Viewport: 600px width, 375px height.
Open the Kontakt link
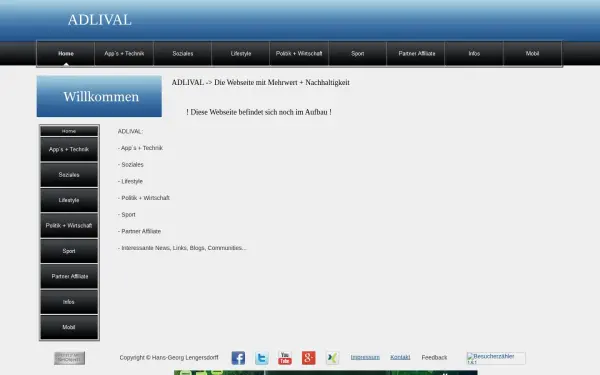[400, 357]
